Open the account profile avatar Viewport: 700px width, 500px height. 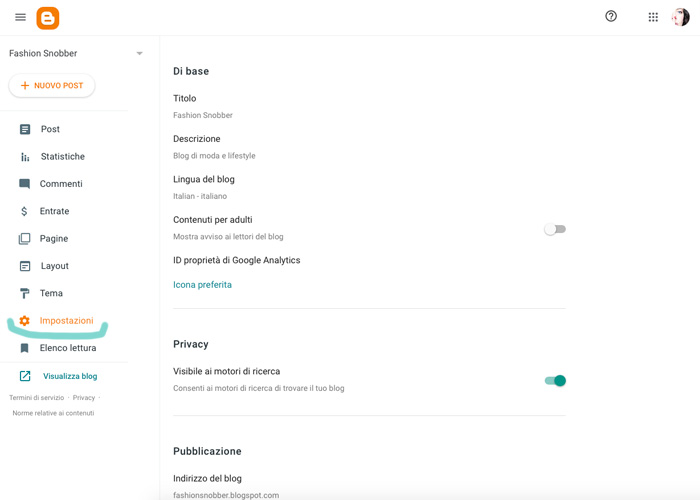pyautogui.click(x=680, y=17)
